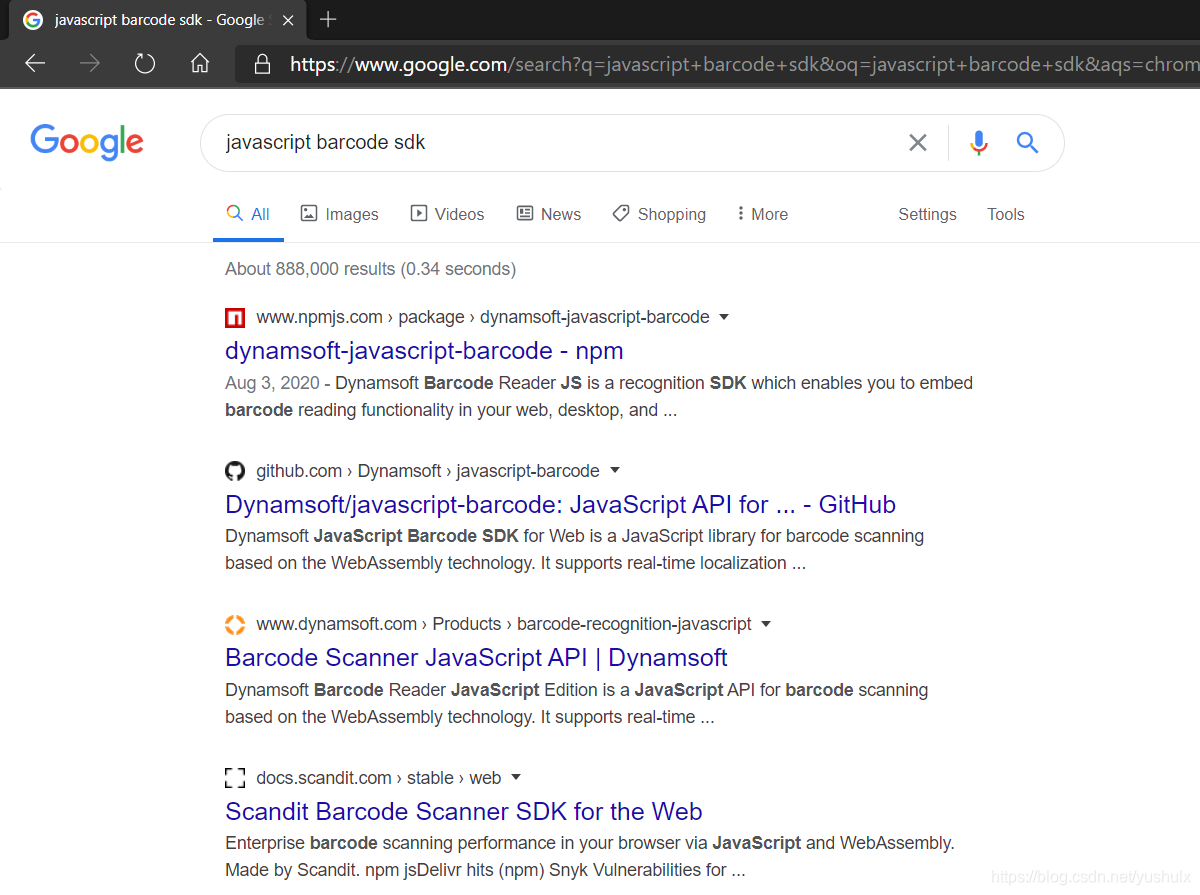Open a new tab with plus icon
Screen dimensions: 1200x895
pyautogui.click(x=328, y=19)
